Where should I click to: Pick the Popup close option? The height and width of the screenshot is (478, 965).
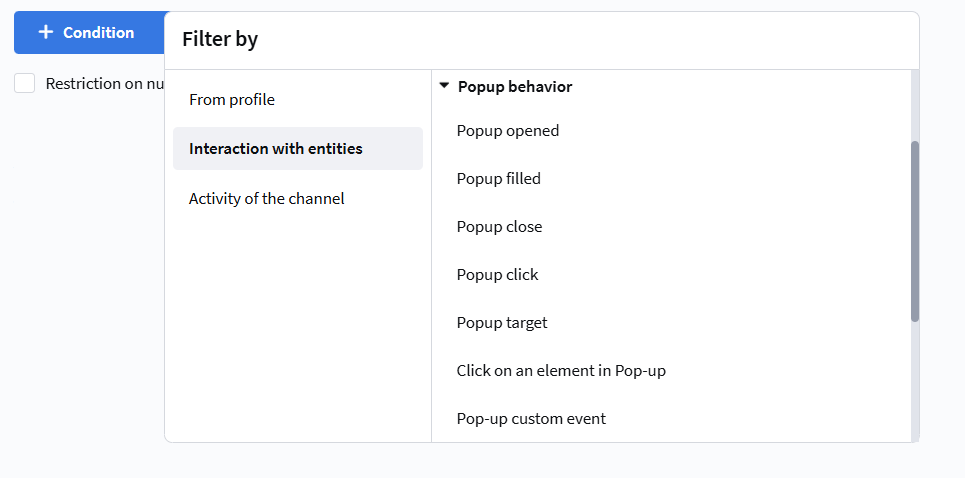point(499,227)
